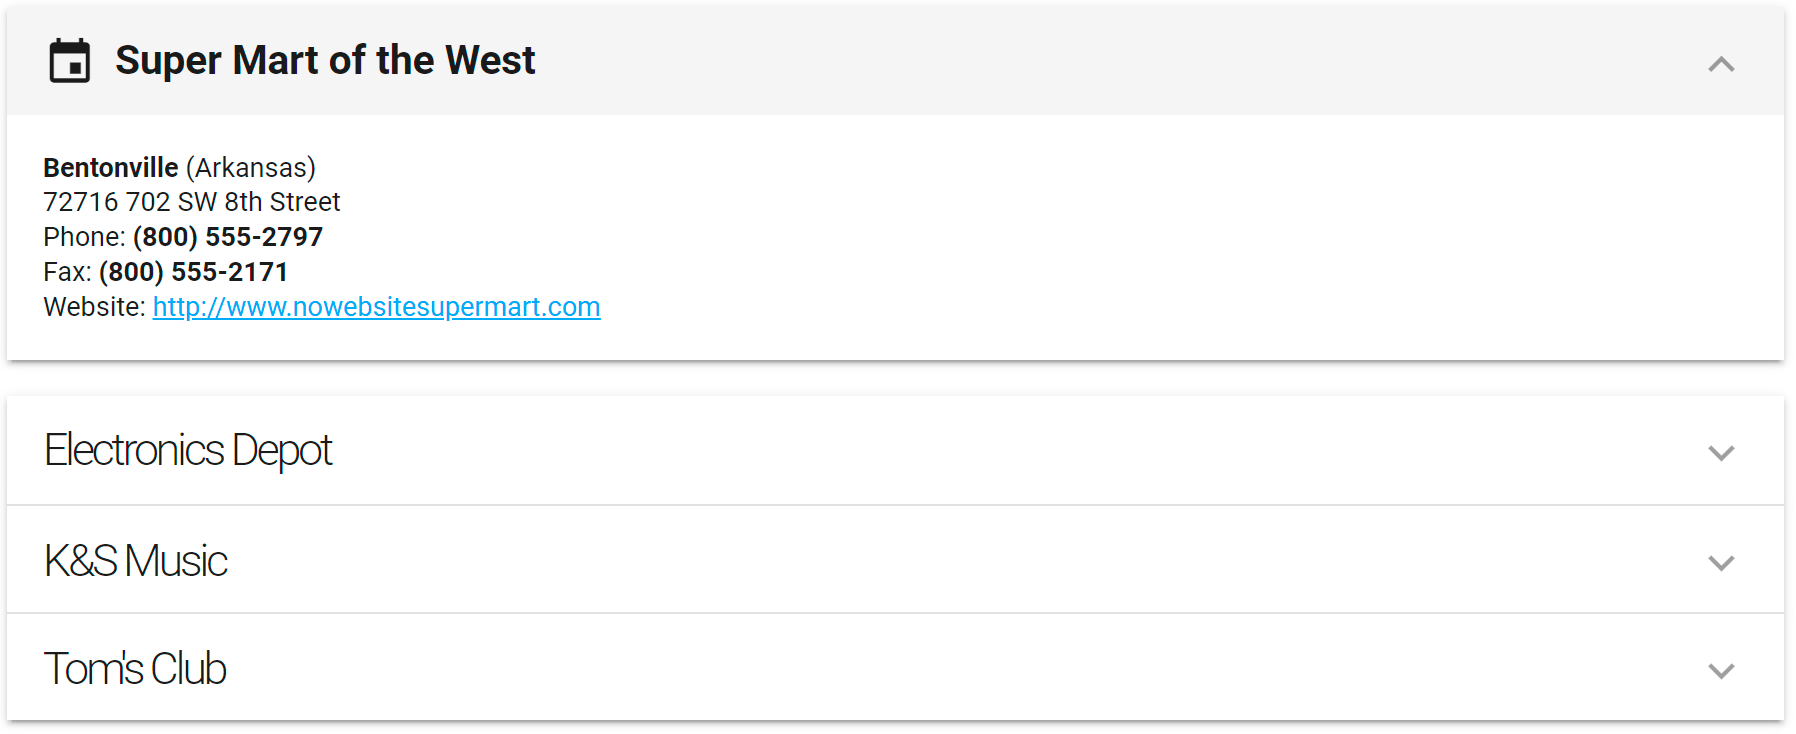Click the upward chevron on Super Mart header

pos(1722,64)
